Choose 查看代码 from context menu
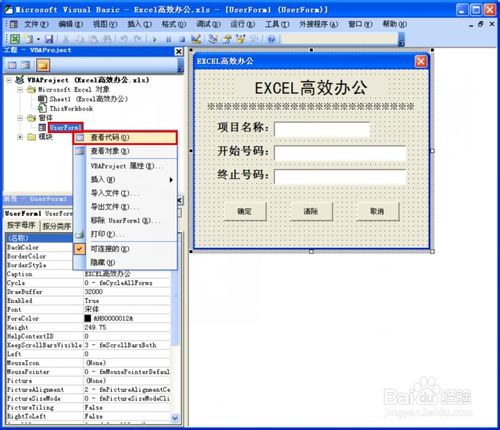This screenshot has width=500, height=430. tap(125, 137)
